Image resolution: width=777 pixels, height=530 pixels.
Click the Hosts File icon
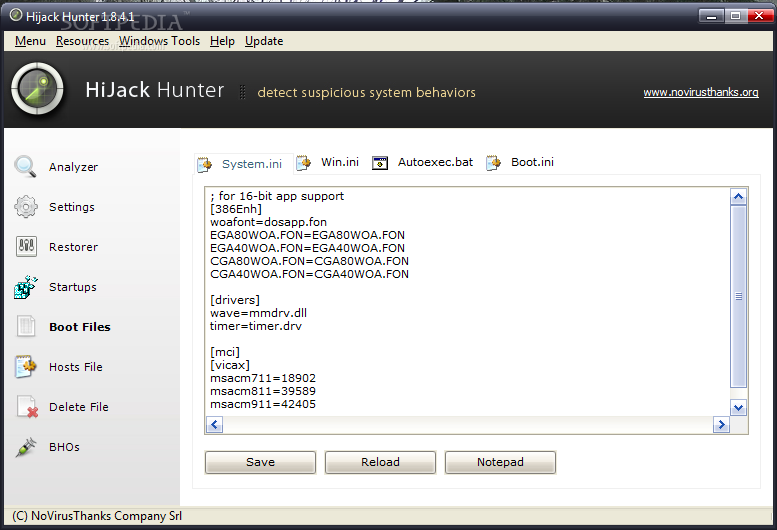point(26,367)
